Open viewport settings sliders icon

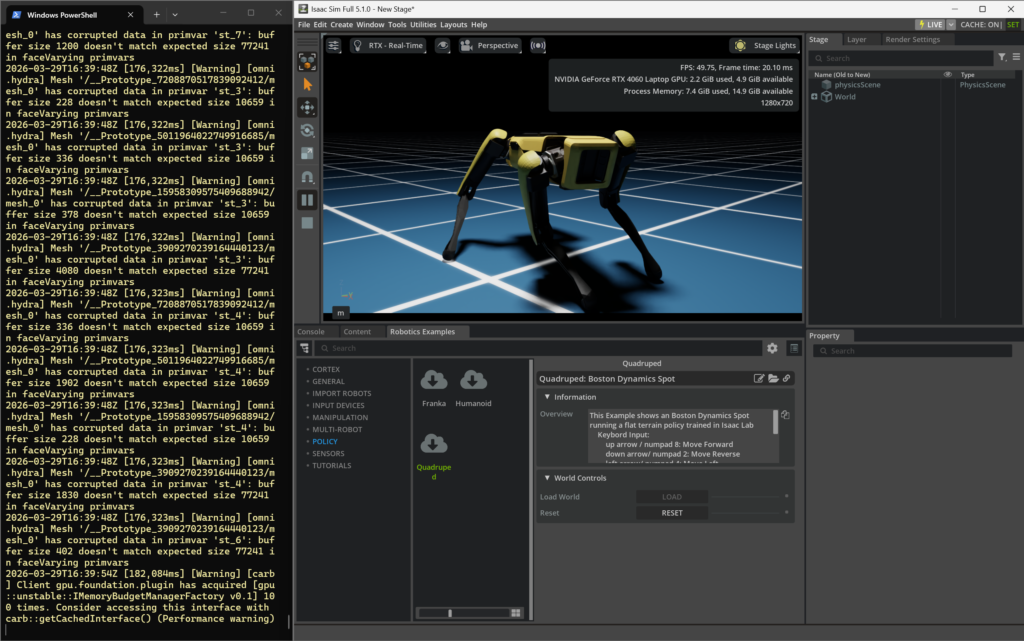[x=334, y=46]
